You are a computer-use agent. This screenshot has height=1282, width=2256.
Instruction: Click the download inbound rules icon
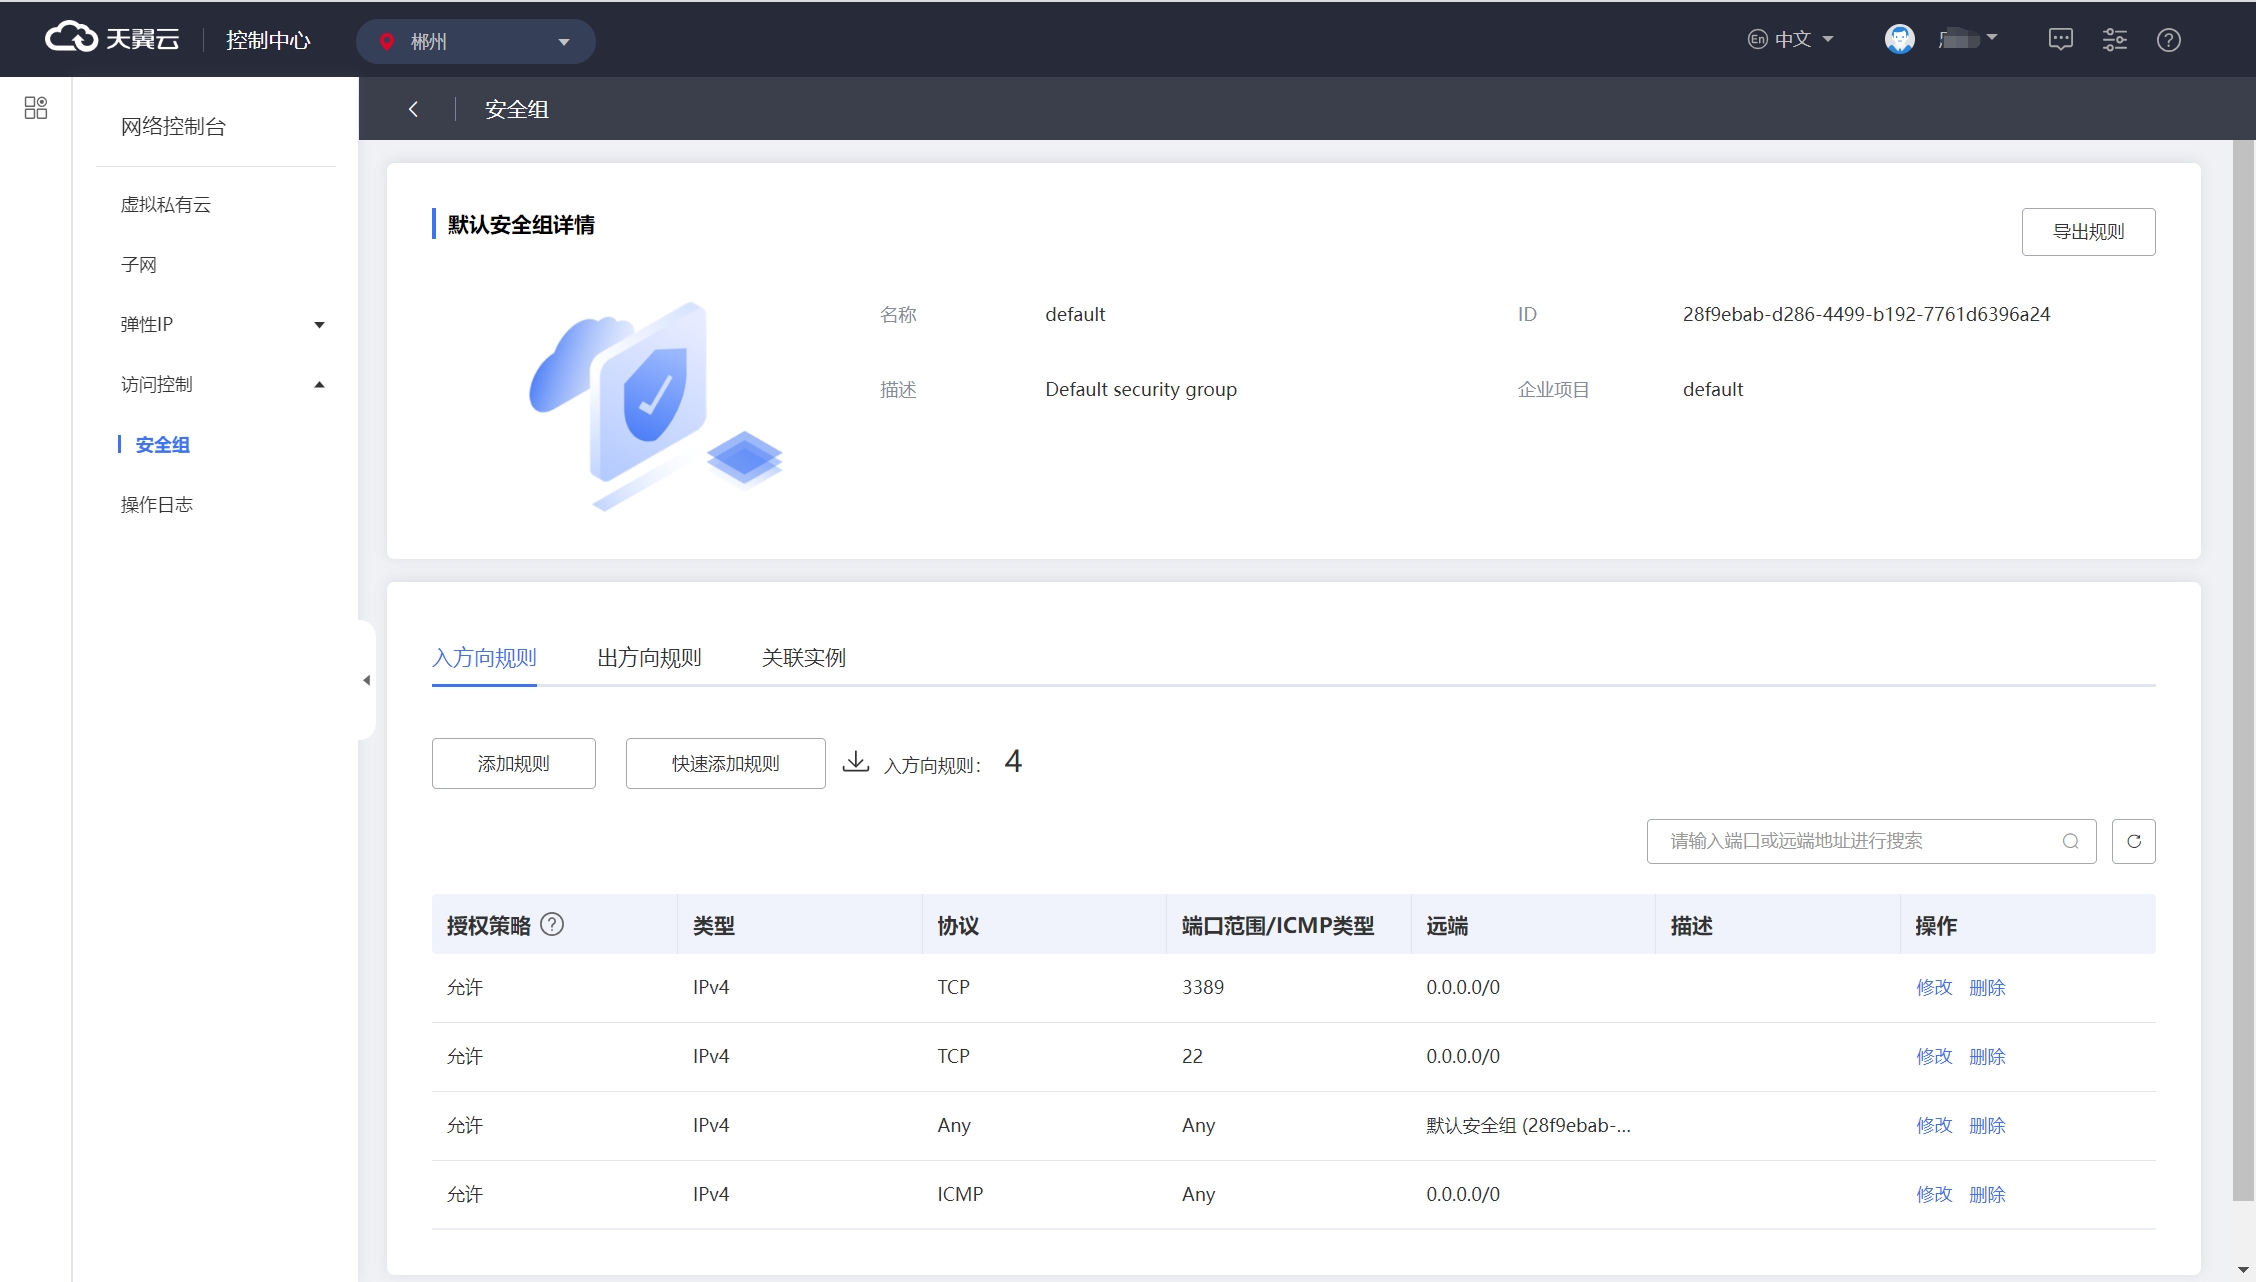click(855, 762)
